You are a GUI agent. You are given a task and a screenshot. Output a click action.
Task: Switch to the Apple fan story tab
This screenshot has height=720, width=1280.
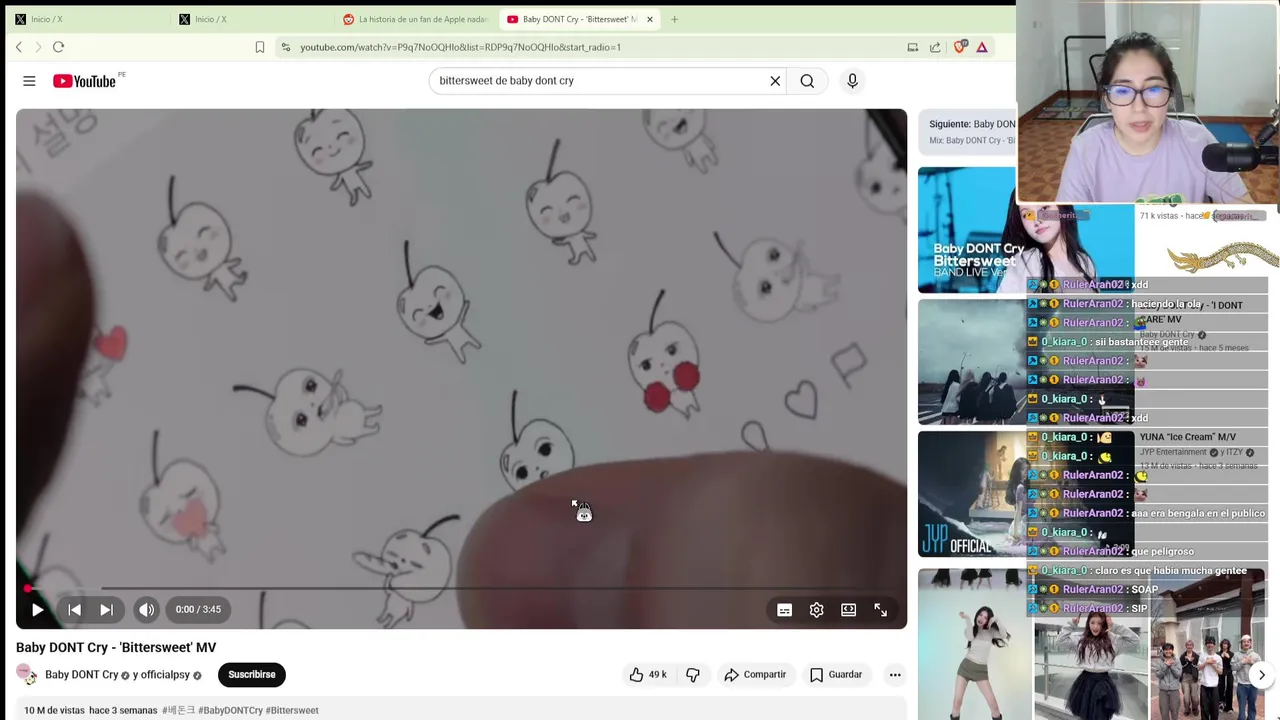click(415, 19)
